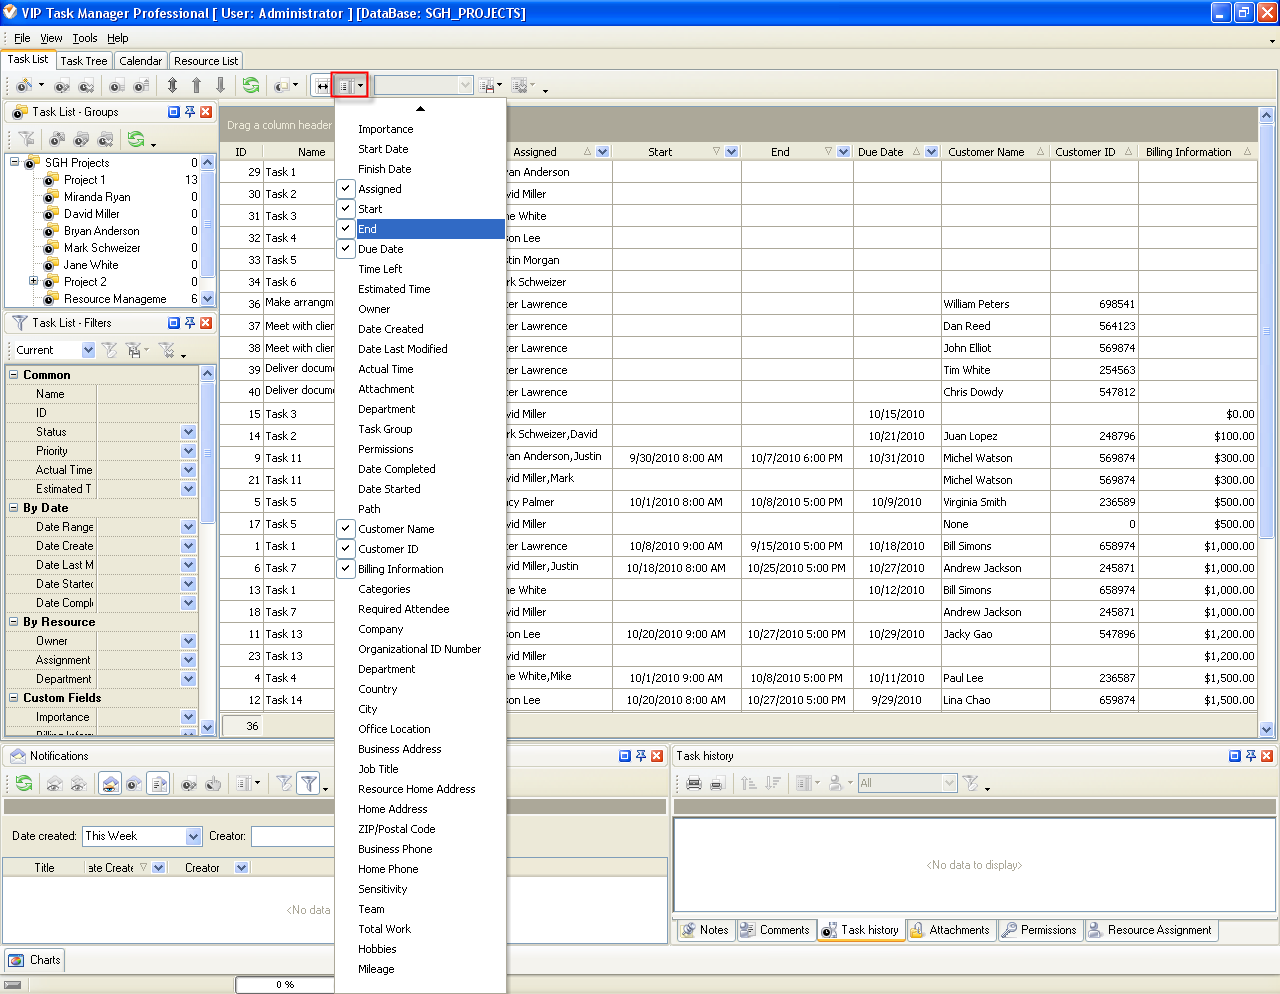Screen dimensions: 1280x994
Task: Open the Status filter dropdown
Action: pyautogui.click(x=188, y=432)
